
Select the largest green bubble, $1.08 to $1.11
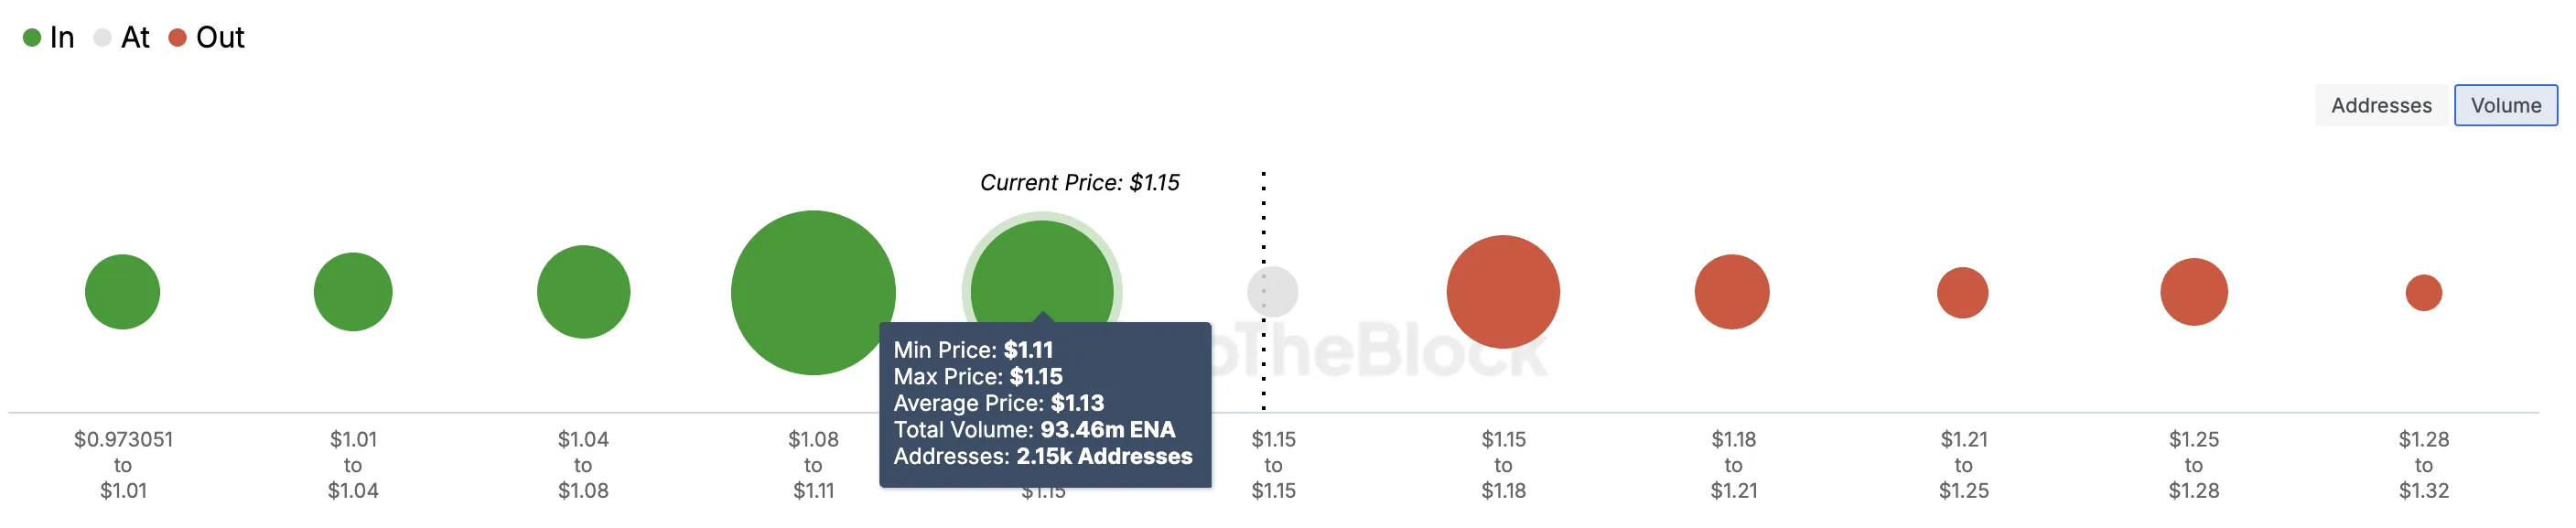[x=813, y=292]
